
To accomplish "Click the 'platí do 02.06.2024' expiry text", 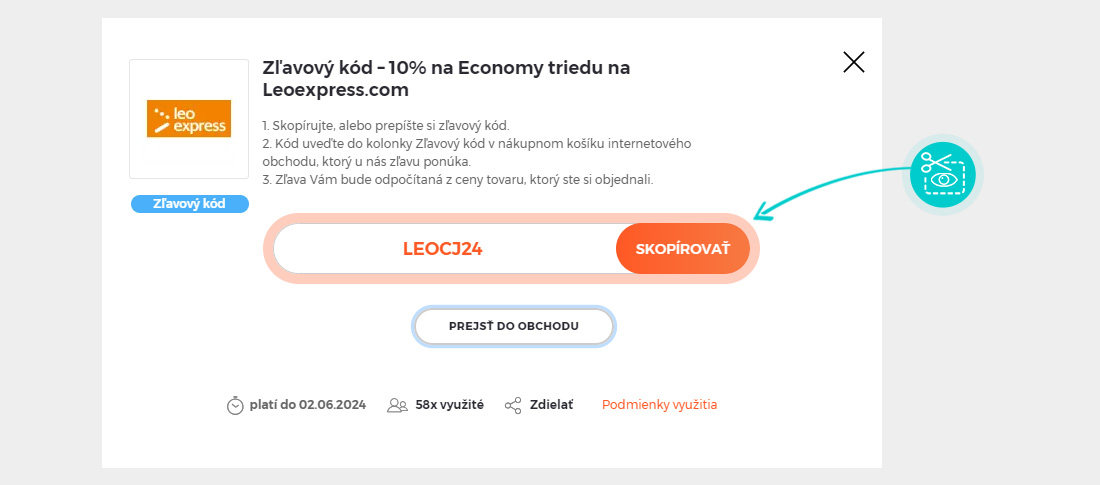I will coord(307,405).
